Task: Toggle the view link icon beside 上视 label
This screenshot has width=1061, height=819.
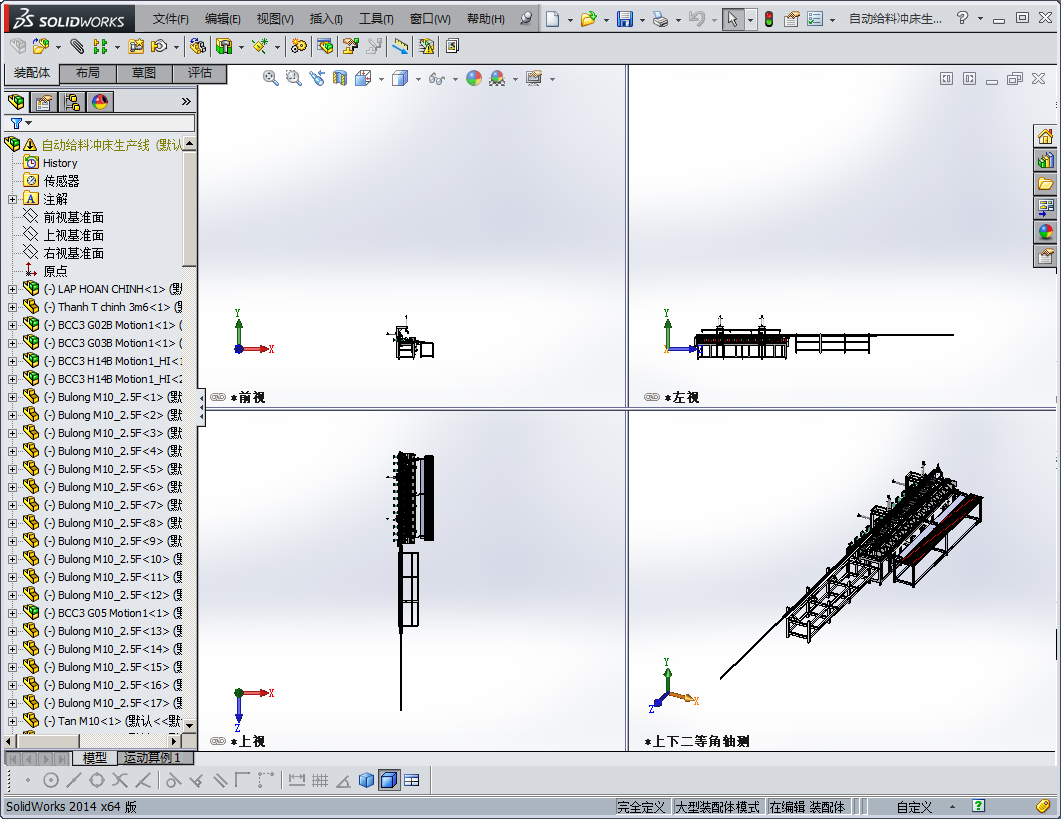Action: coord(218,741)
